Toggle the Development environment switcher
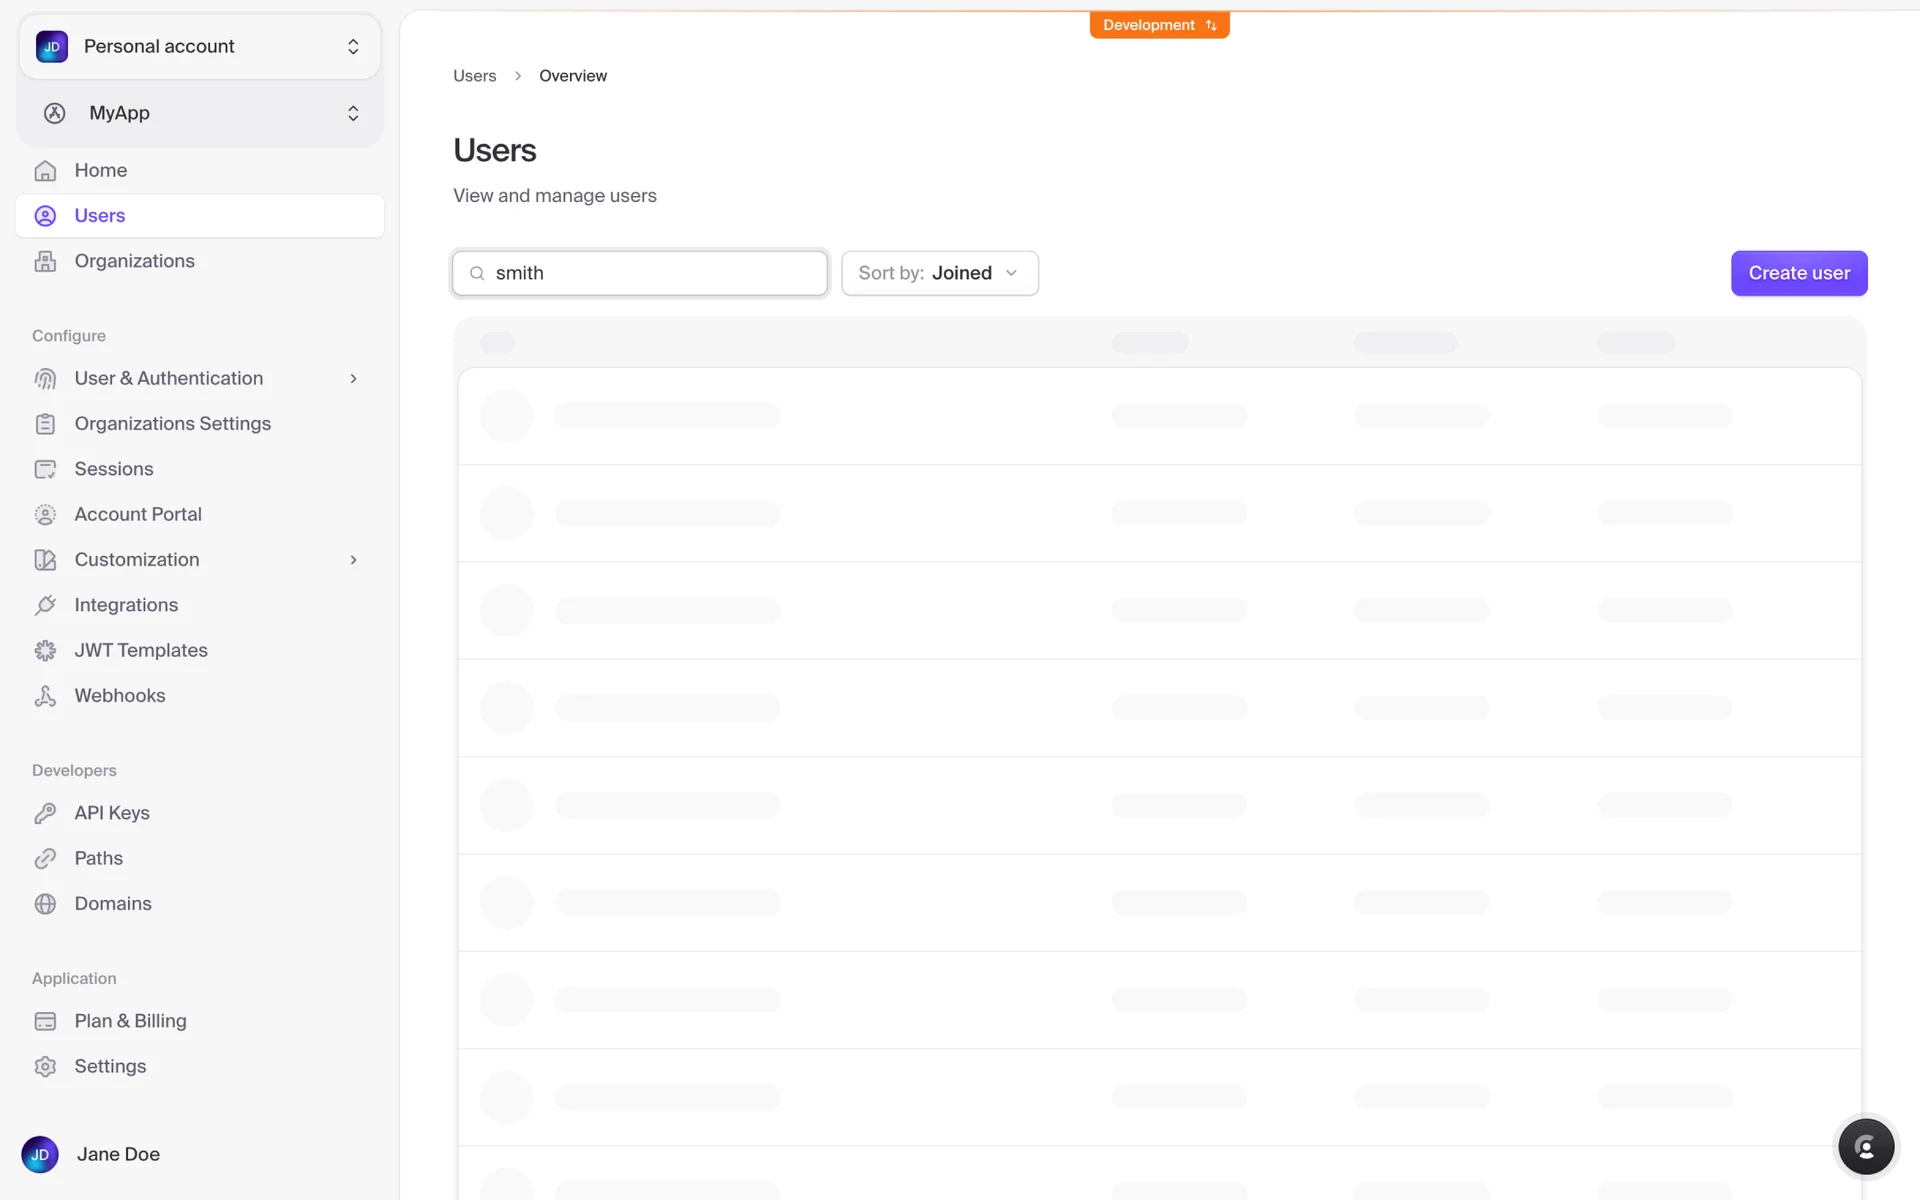Screen dimensions: 1920x1200 coord(1159,25)
